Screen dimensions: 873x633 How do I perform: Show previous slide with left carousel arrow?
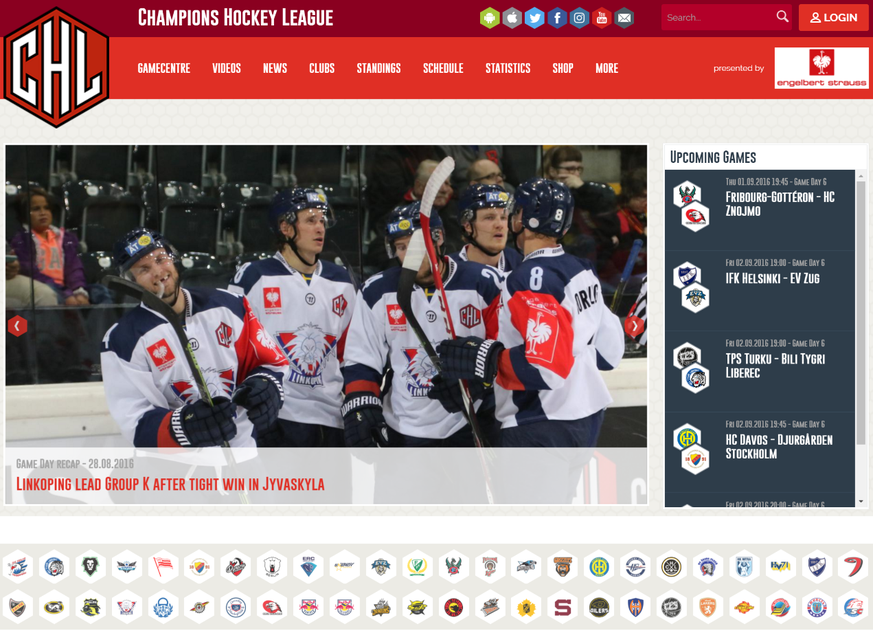click(x=17, y=326)
